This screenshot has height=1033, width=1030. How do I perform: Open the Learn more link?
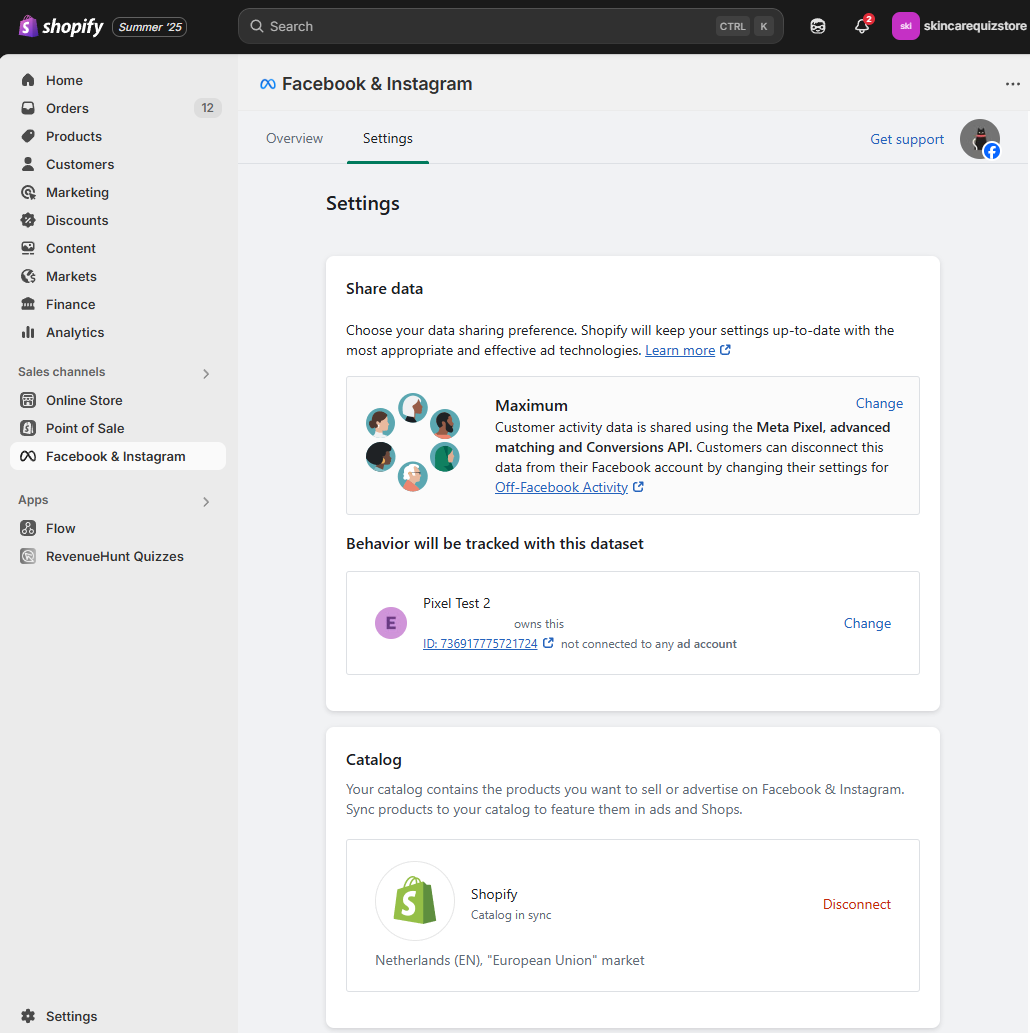pos(679,350)
